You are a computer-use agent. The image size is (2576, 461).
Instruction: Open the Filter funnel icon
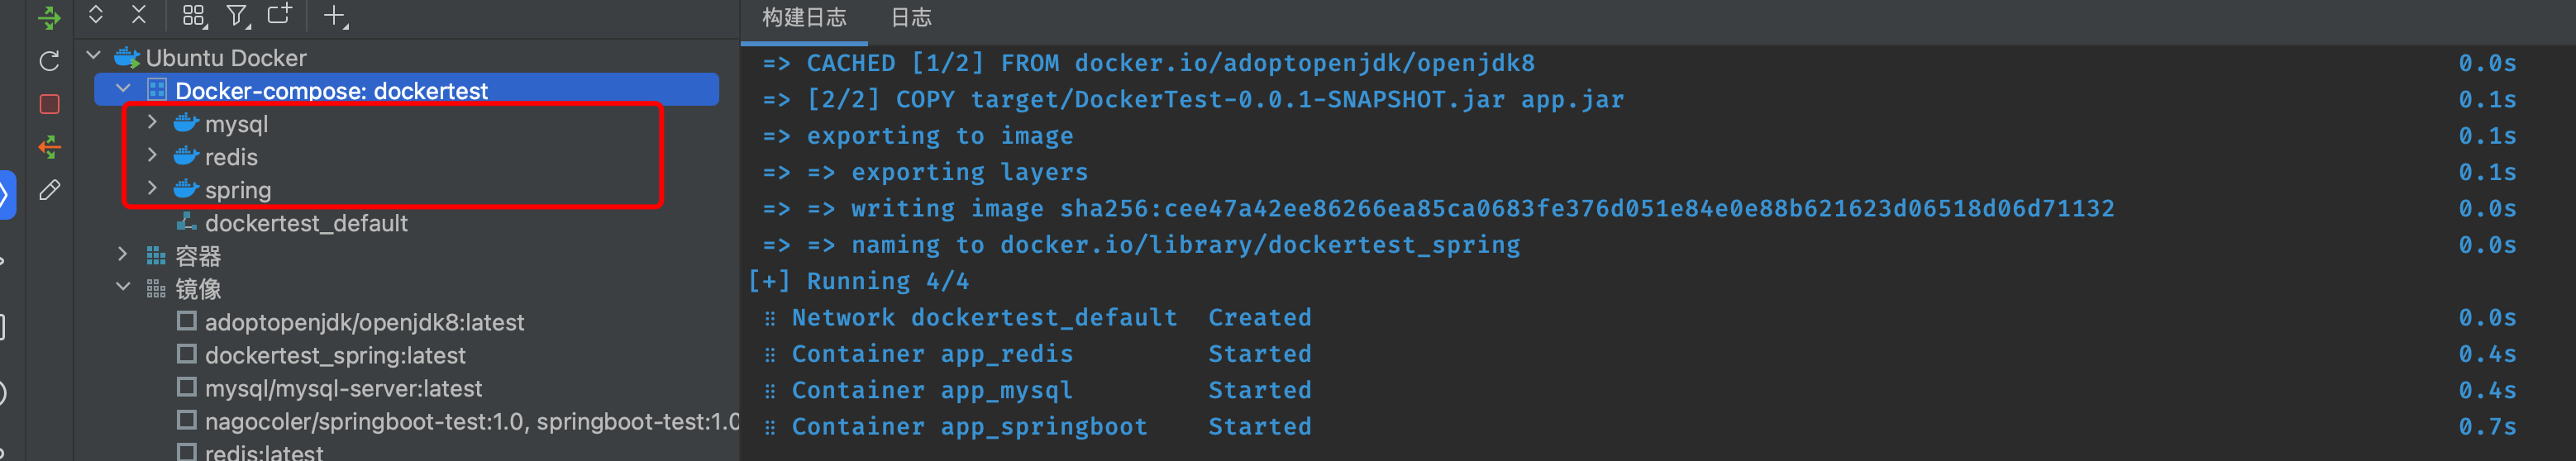[x=237, y=15]
